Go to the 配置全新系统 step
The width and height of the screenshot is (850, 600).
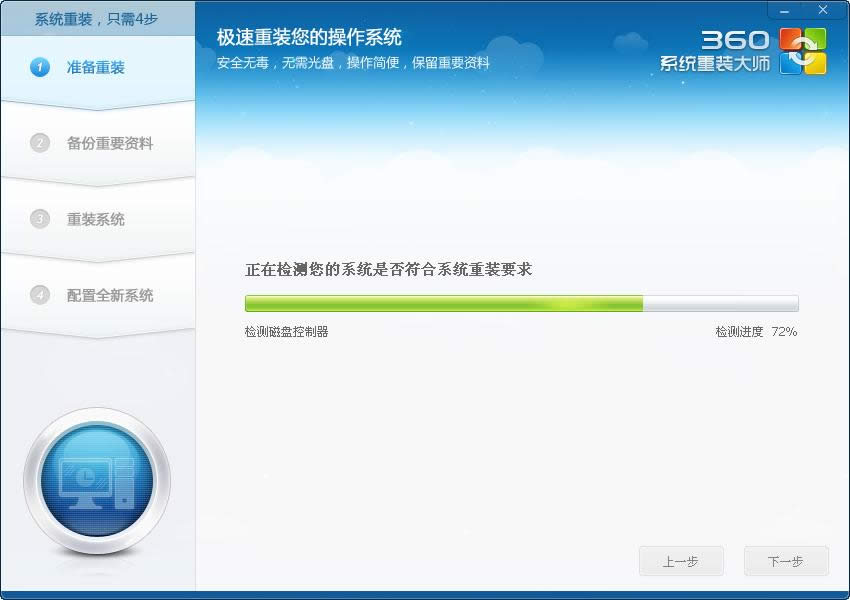[x=110, y=295]
